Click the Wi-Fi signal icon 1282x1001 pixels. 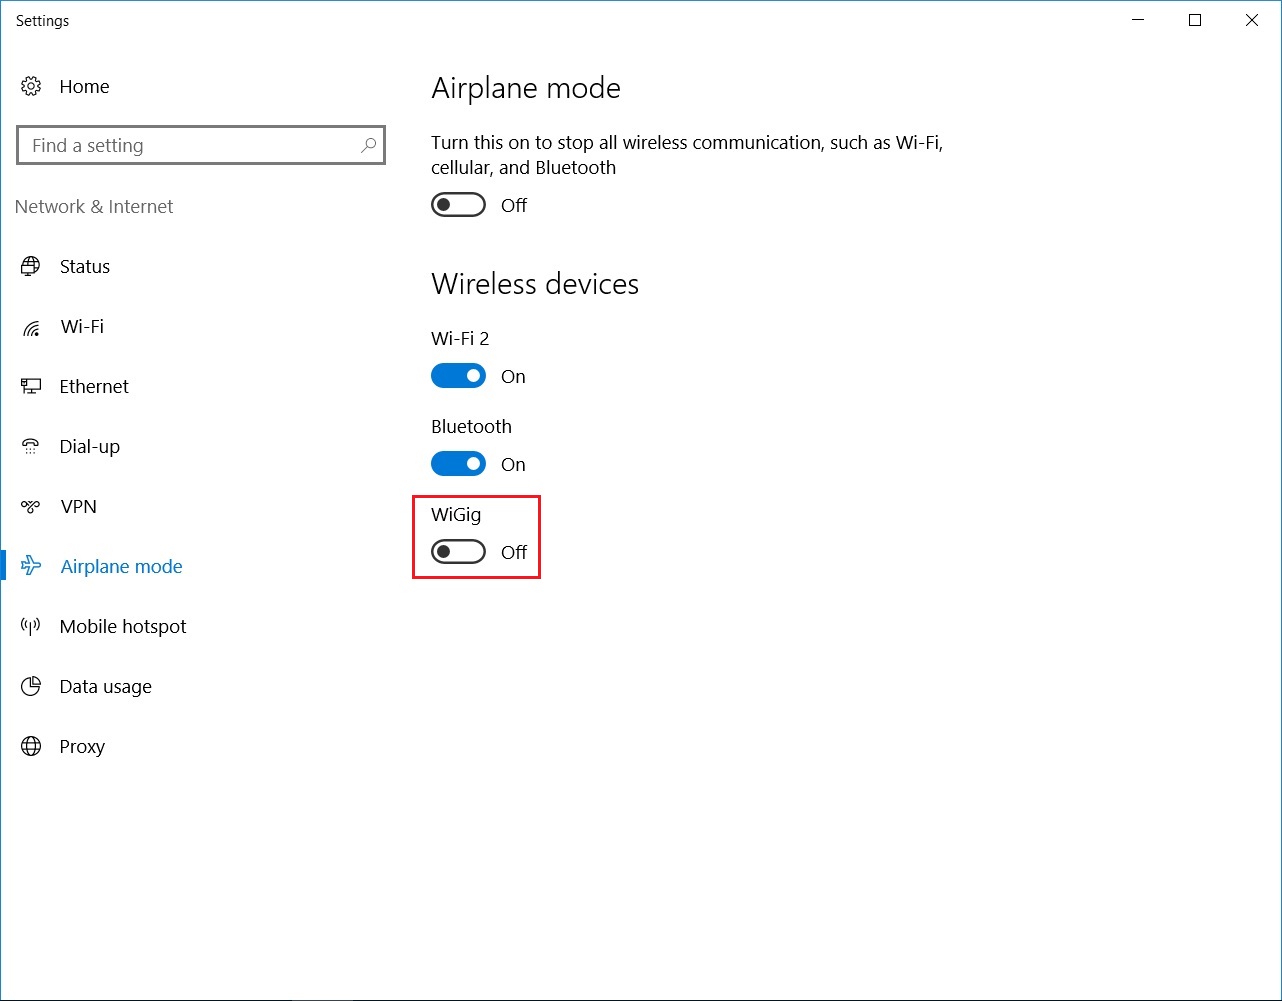(x=31, y=327)
